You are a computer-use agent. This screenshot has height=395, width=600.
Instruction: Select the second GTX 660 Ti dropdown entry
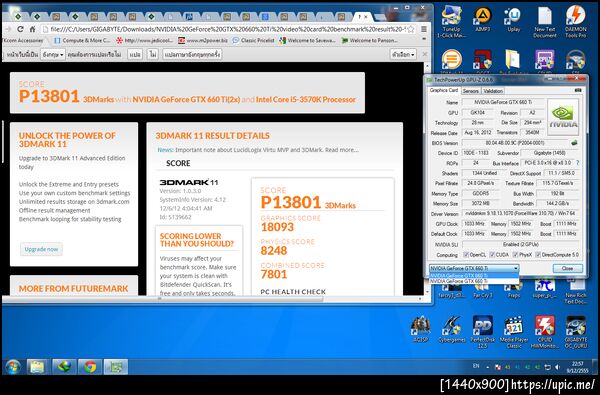[x=474, y=281]
